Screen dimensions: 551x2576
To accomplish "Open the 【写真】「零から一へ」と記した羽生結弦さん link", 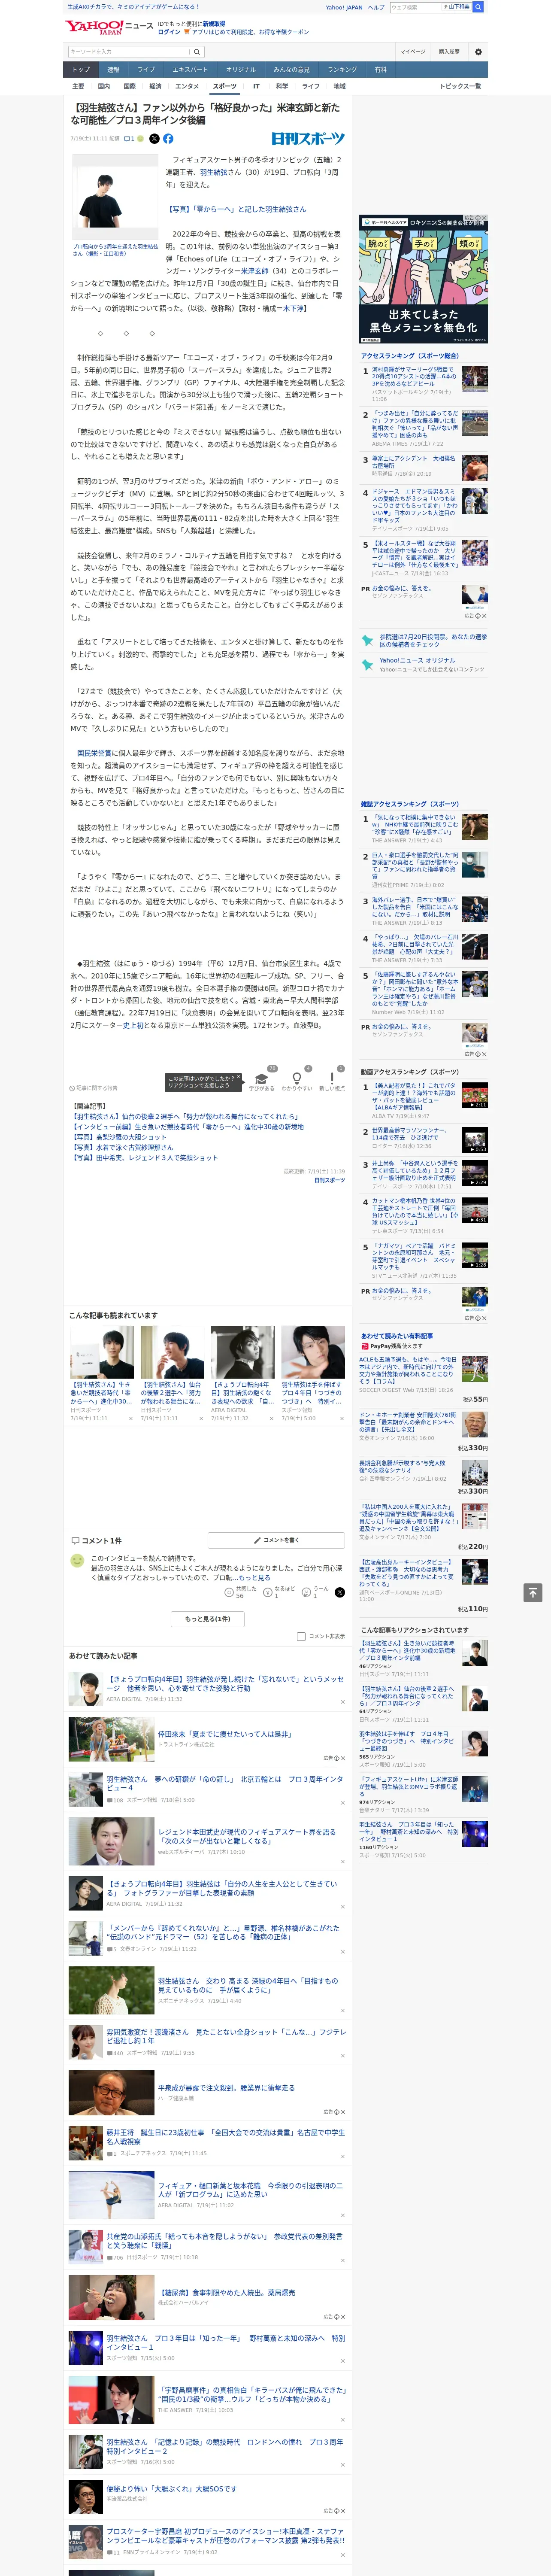I will pos(237,209).
